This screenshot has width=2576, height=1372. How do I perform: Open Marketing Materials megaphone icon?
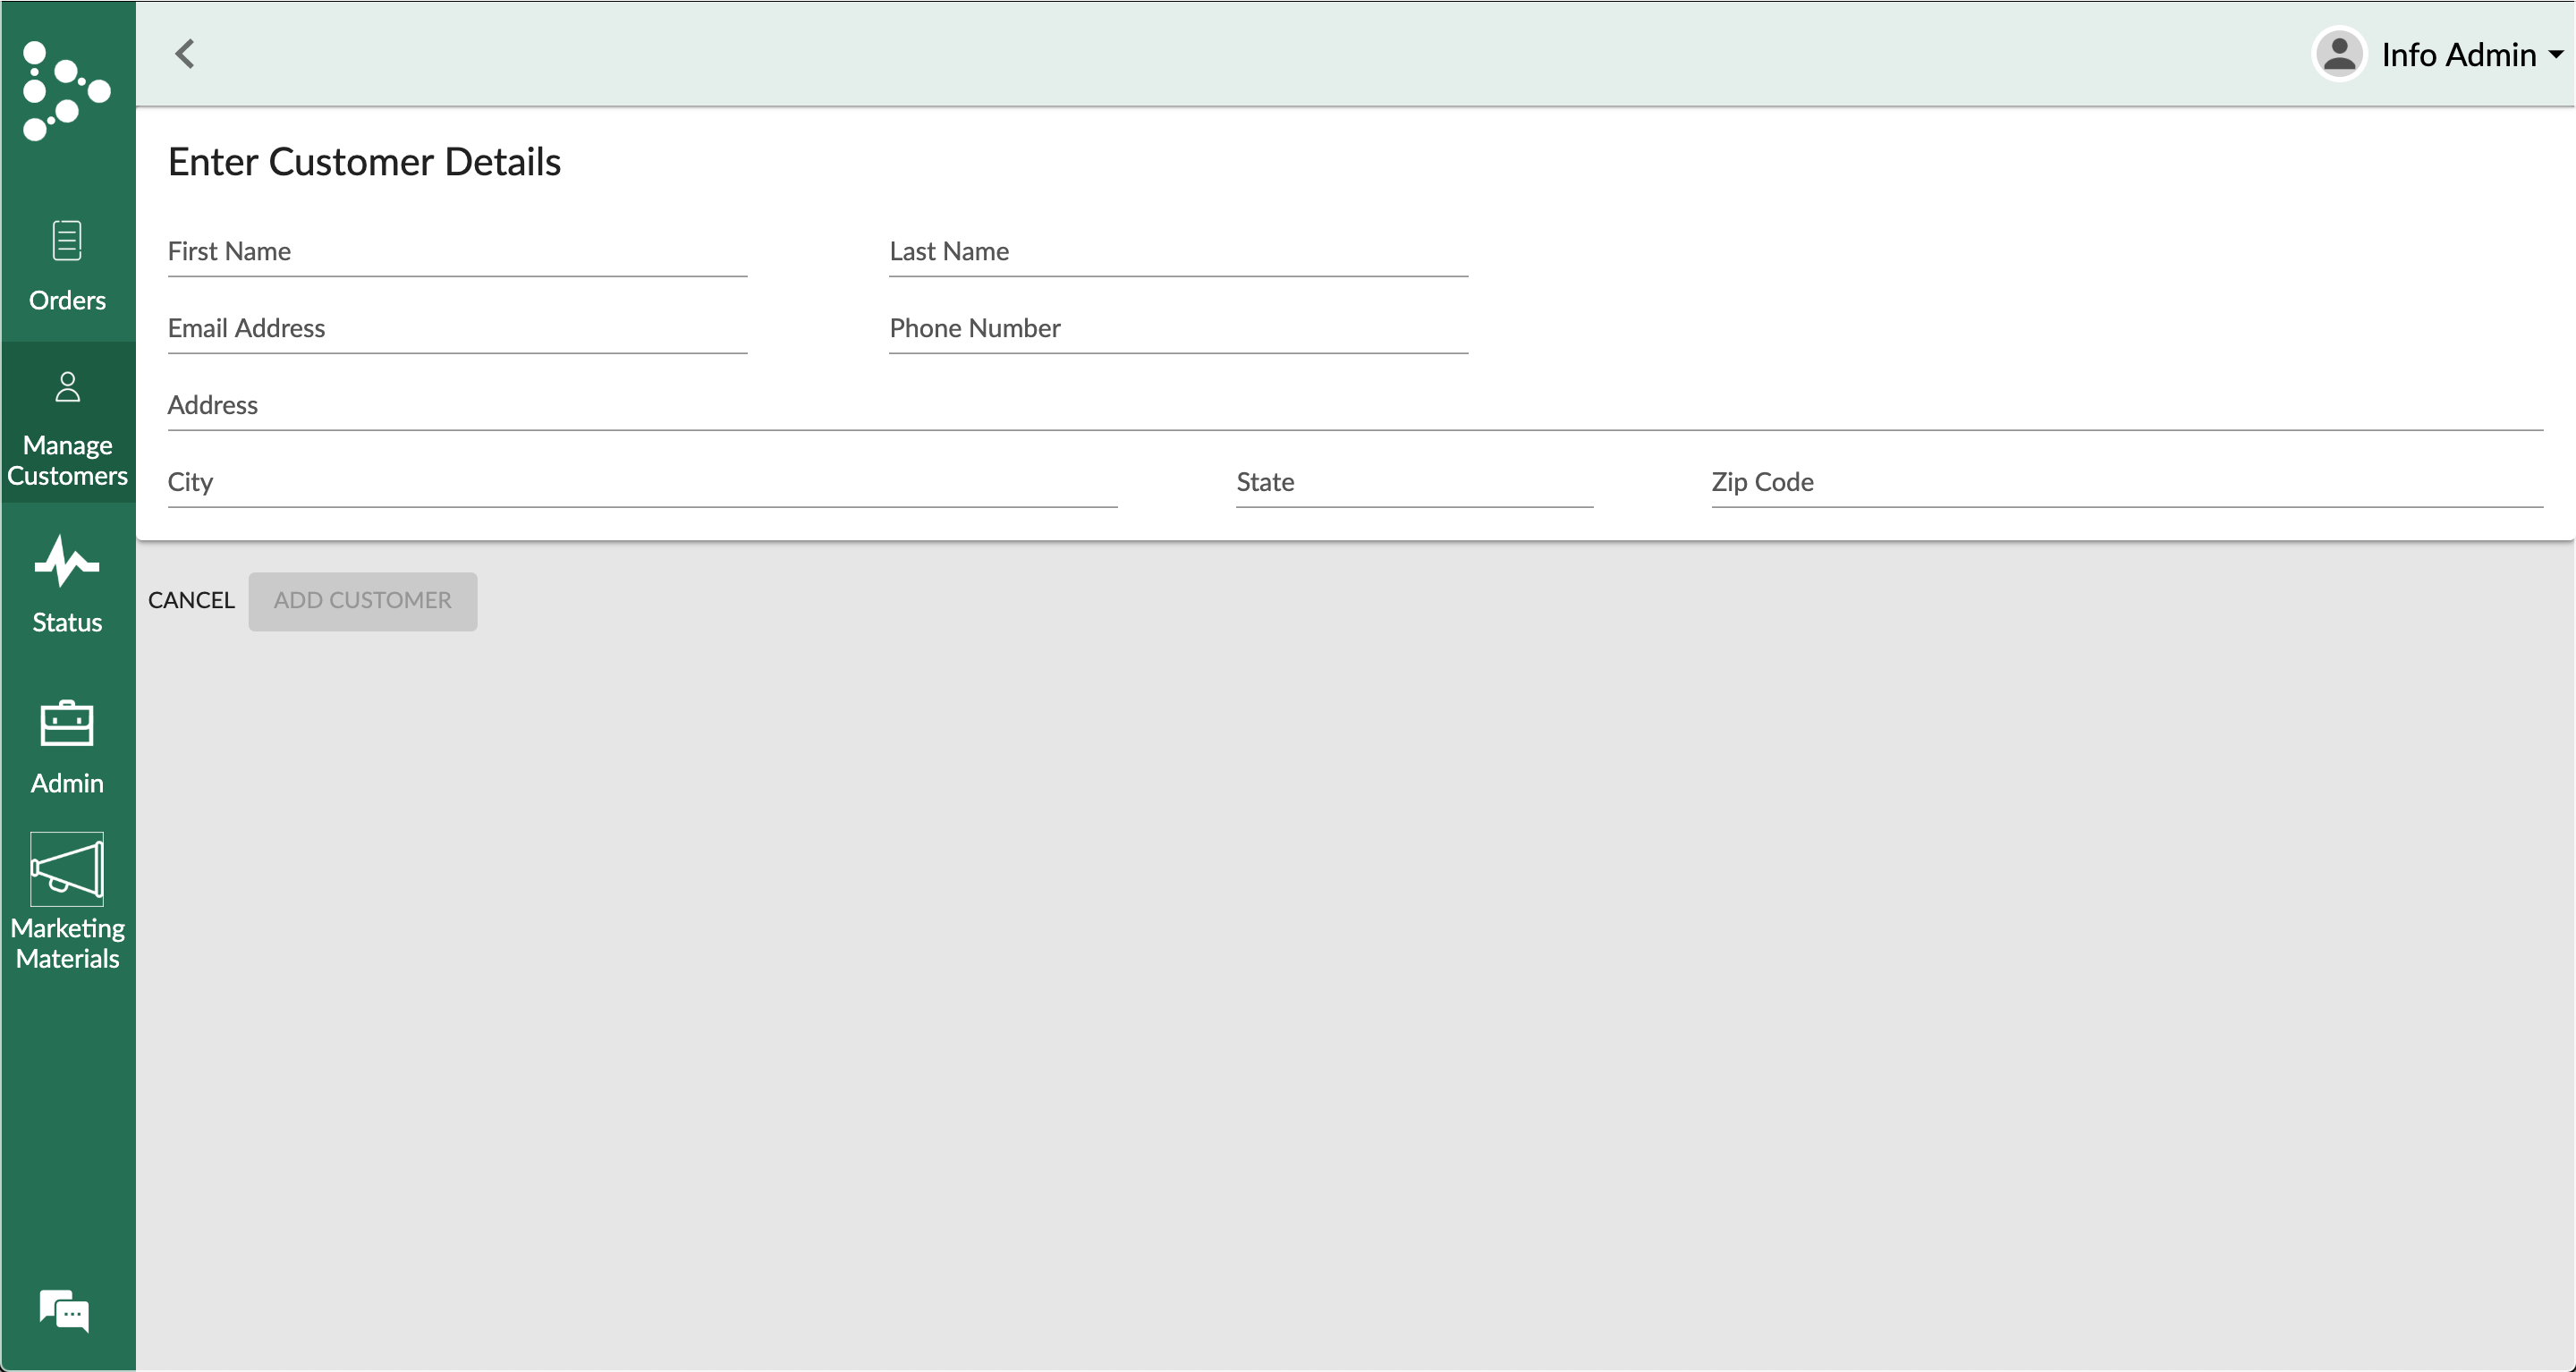[x=67, y=869]
